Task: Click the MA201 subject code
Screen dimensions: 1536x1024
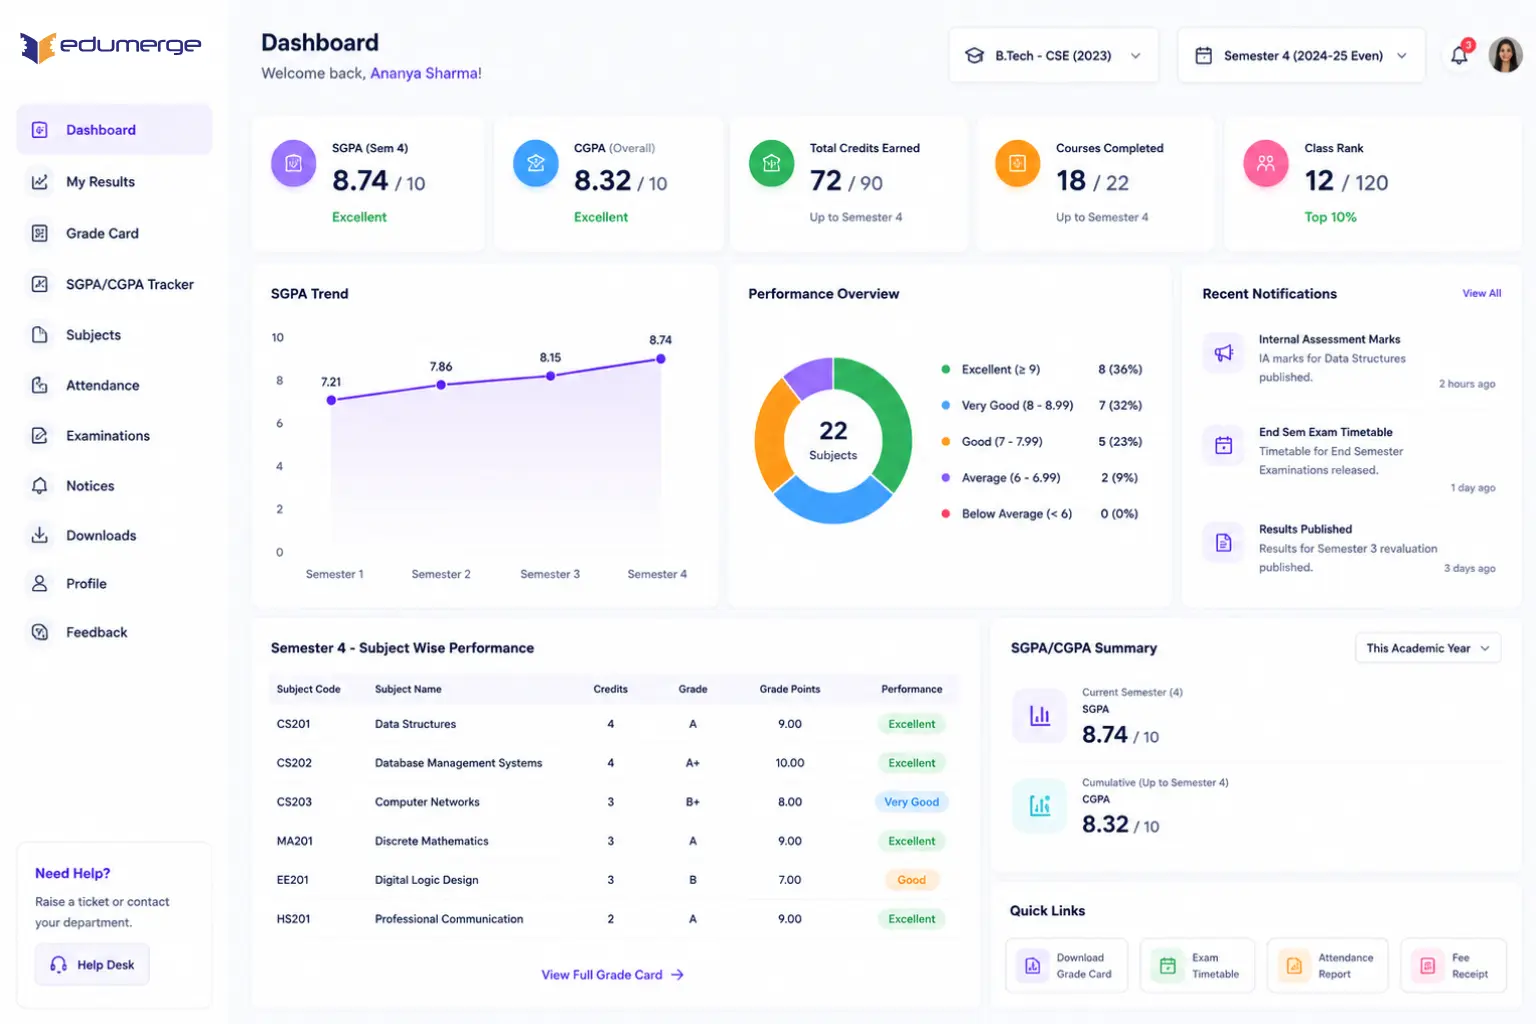Action: (x=294, y=841)
